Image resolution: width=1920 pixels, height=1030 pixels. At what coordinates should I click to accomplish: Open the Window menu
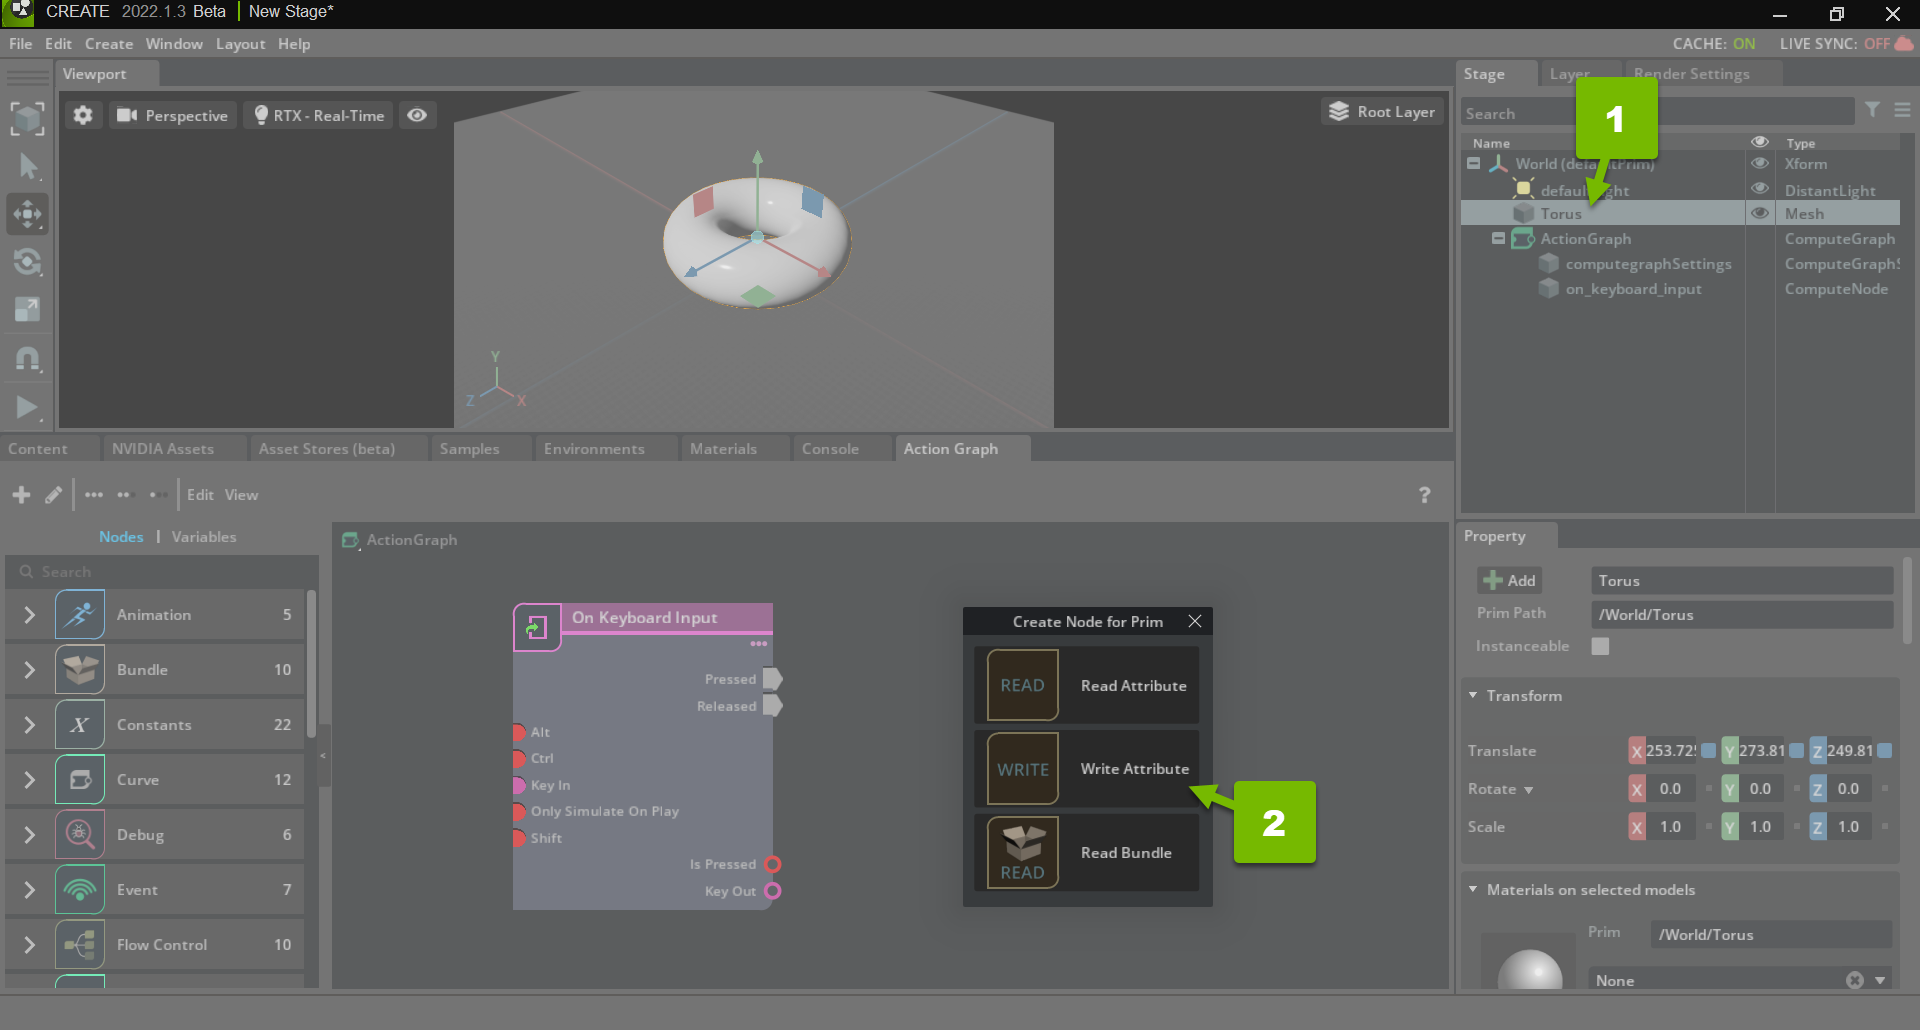(x=174, y=44)
